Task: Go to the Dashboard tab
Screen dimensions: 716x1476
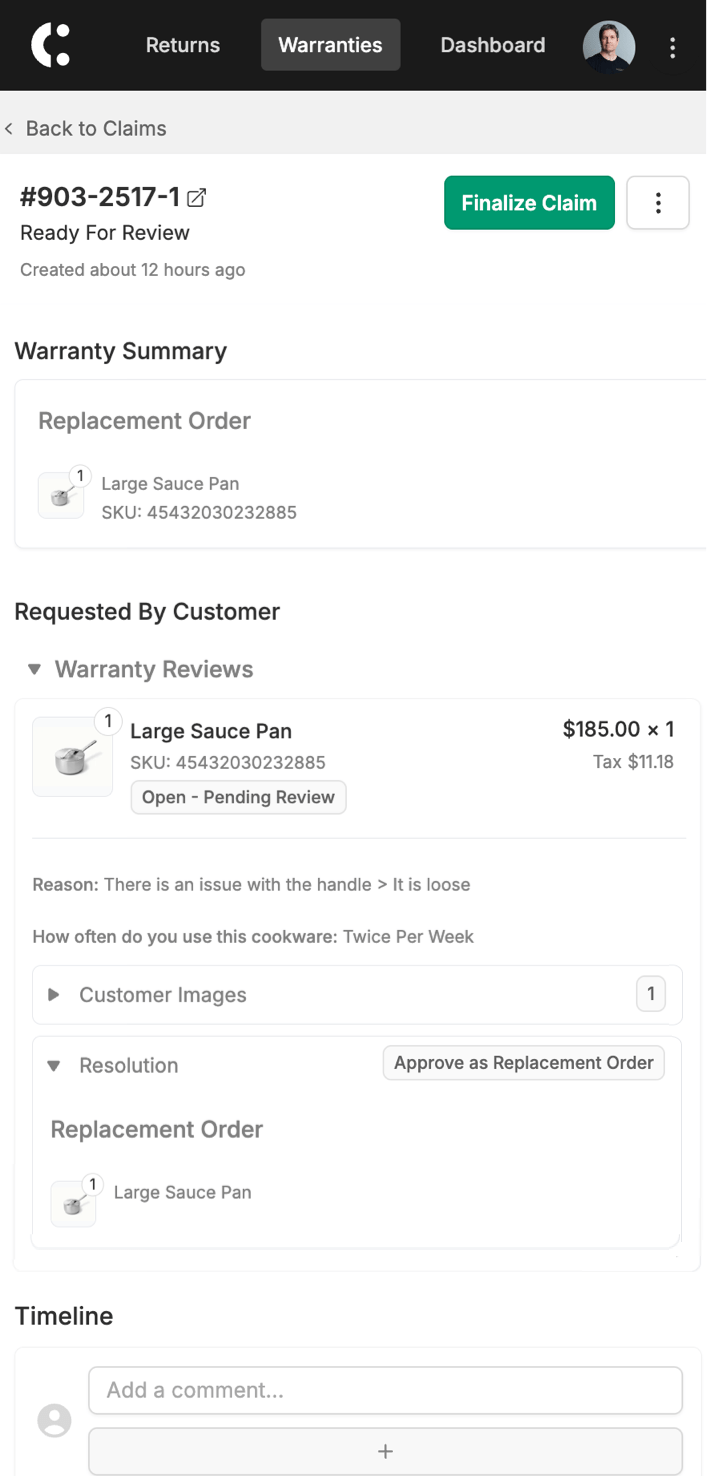Action: coord(493,45)
